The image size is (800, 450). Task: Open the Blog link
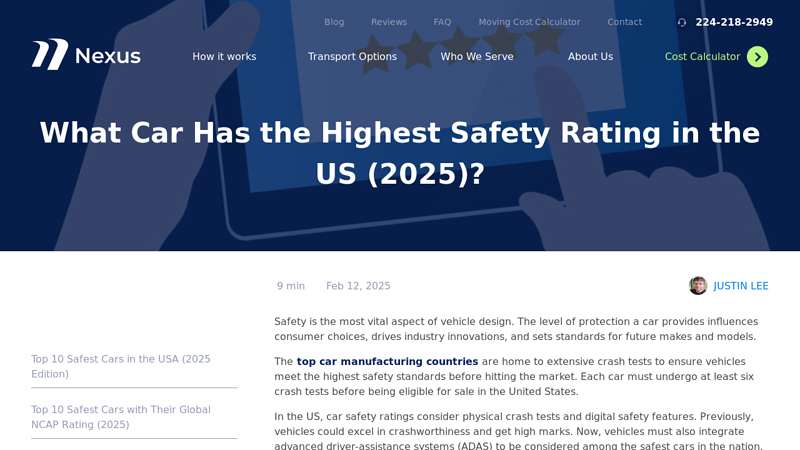[334, 22]
